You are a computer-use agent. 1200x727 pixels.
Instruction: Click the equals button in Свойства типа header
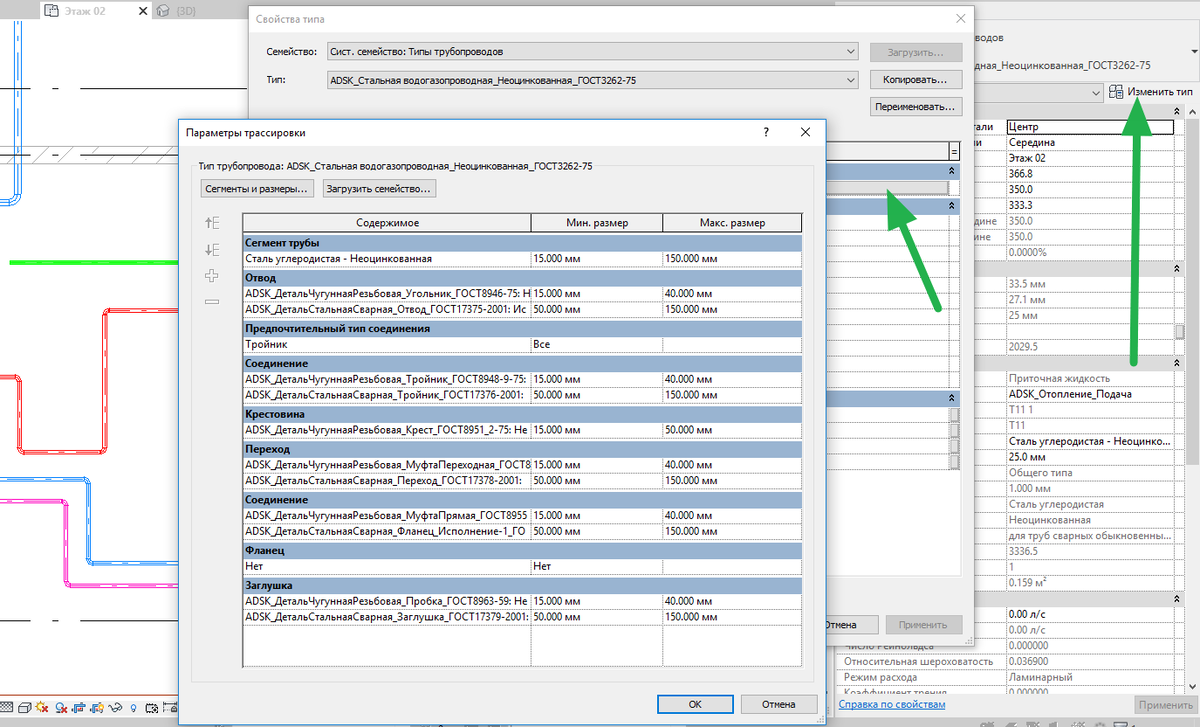pyautogui.click(x=954, y=151)
